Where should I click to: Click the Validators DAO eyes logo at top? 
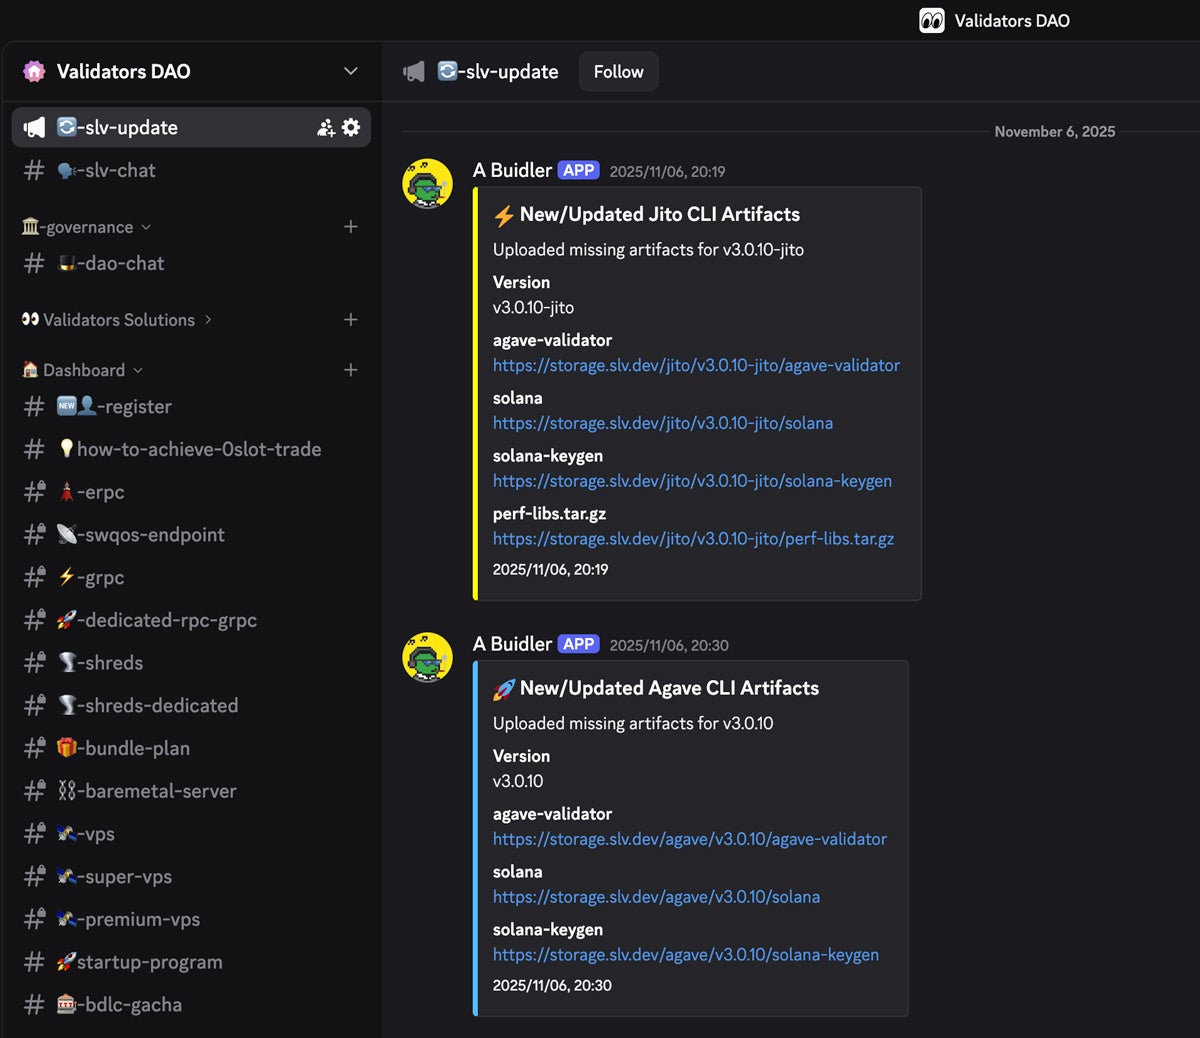point(931,21)
